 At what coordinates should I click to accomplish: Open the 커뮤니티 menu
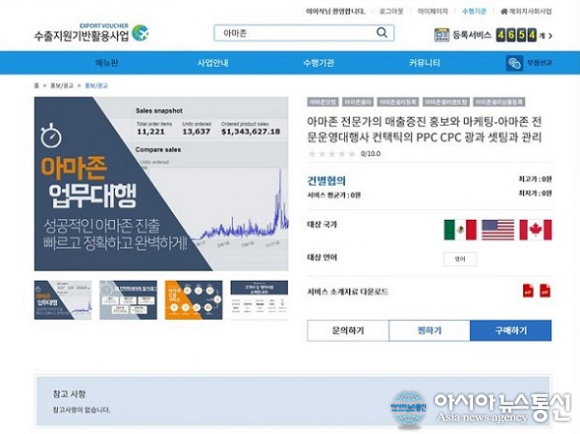coord(425,63)
